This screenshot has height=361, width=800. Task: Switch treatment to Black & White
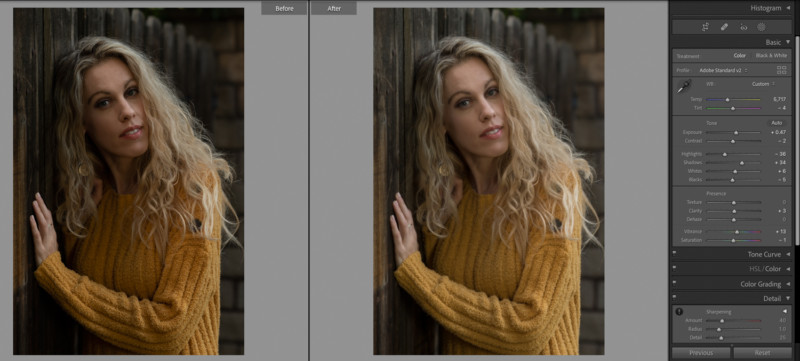coord(771,56)
